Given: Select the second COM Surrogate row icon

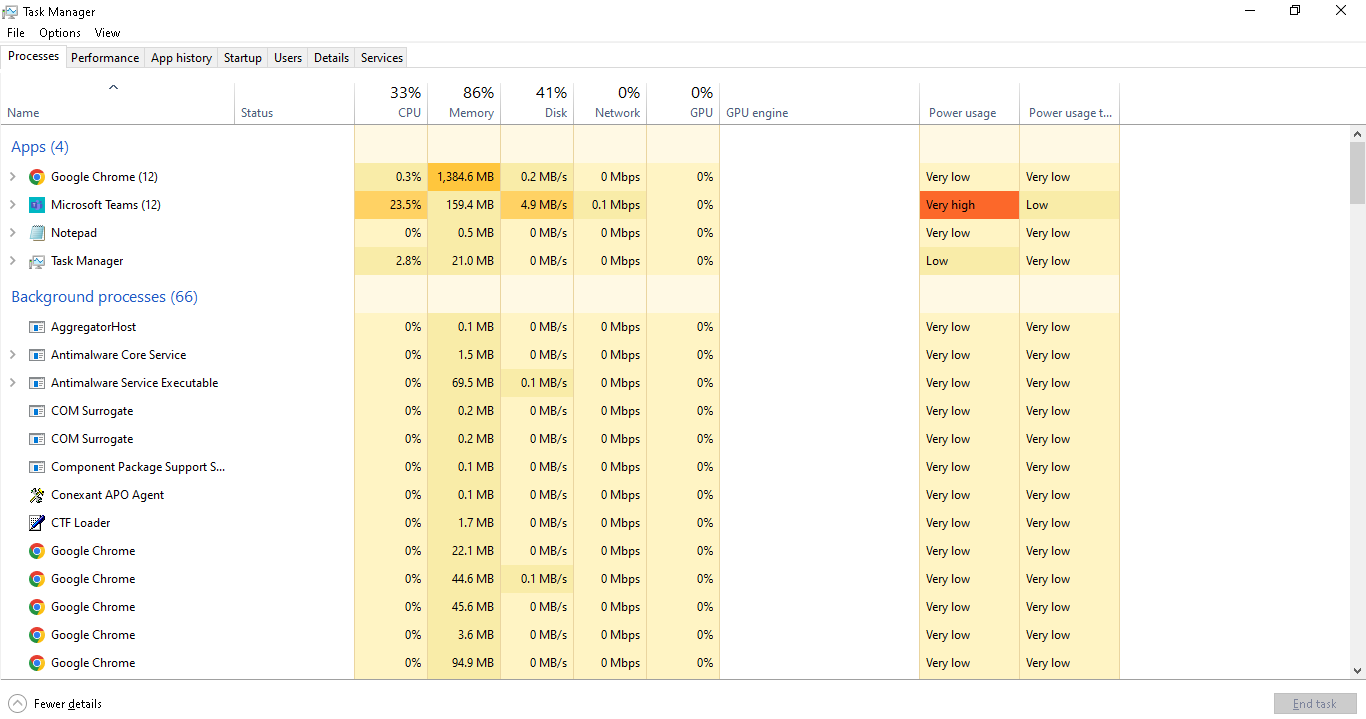Looking at the screenshot, I should (x=37, y=439).
